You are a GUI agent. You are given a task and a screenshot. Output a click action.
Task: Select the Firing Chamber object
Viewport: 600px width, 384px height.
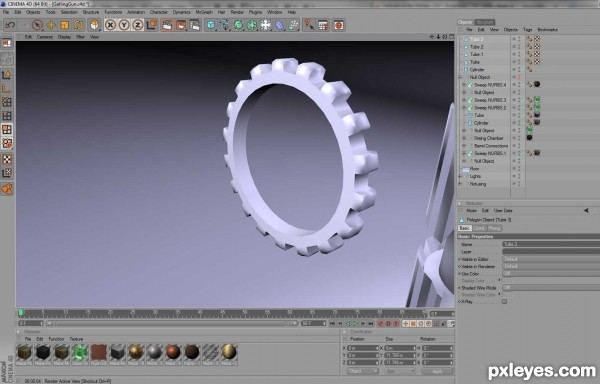tap(489, 138)
